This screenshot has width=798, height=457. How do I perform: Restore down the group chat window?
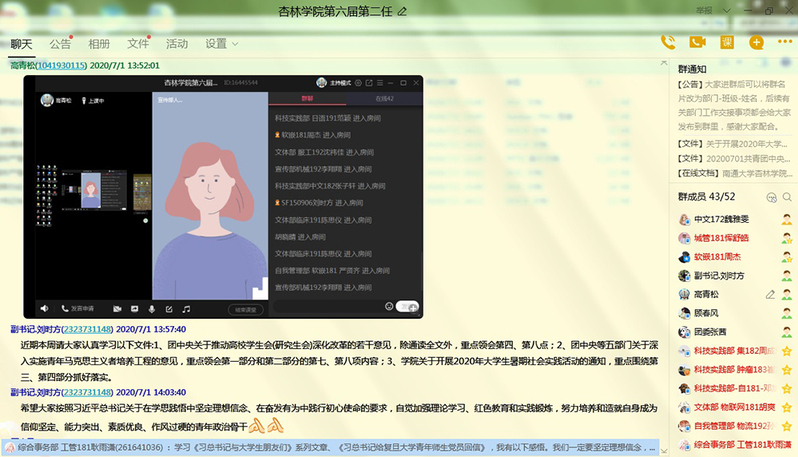[x=769, y=10]
